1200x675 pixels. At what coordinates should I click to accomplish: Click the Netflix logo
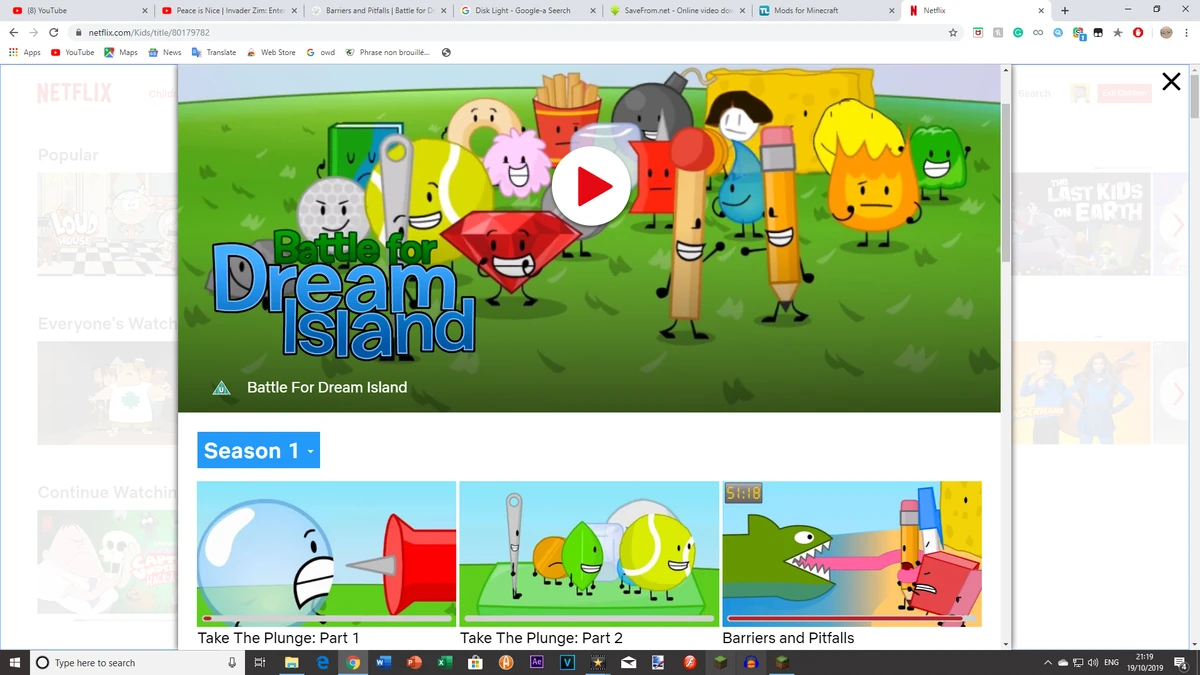[x=74, y=93]
